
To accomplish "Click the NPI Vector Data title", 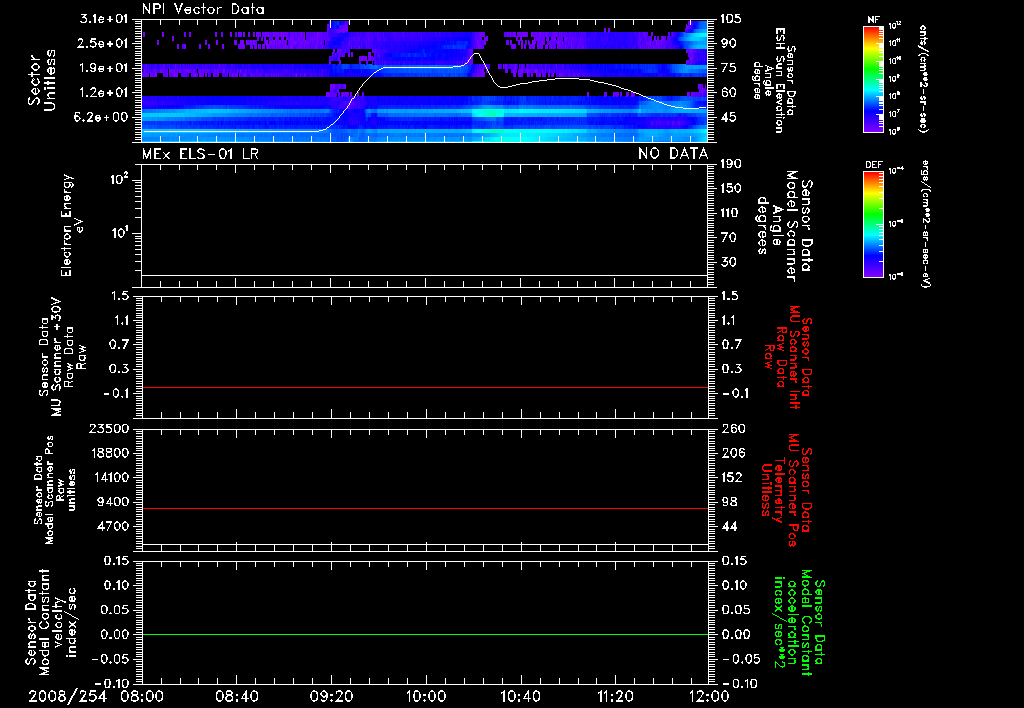I will tap(203, 9).
